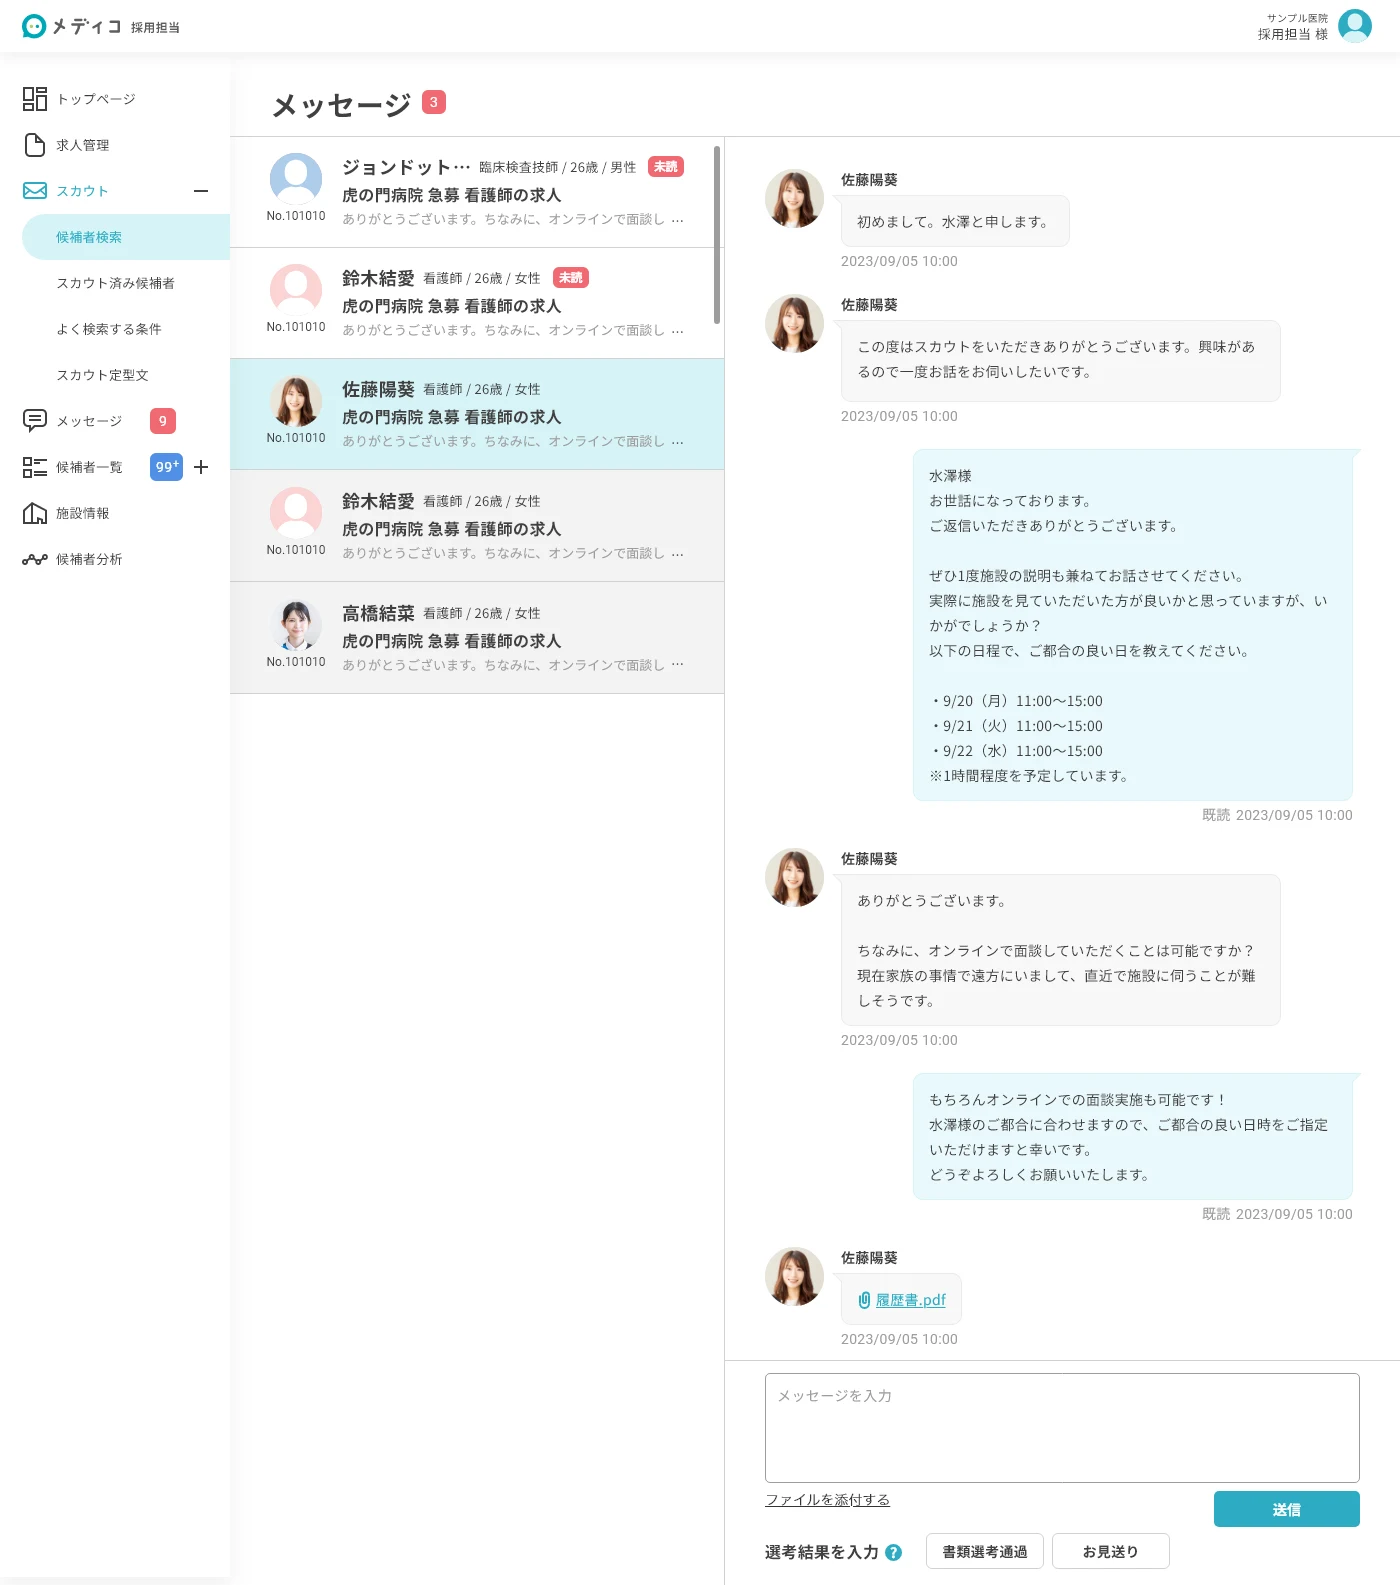The image size is (1400, 1585).
Task: Click the メッセージ speech bubble icon
Action: coord(35,421)
